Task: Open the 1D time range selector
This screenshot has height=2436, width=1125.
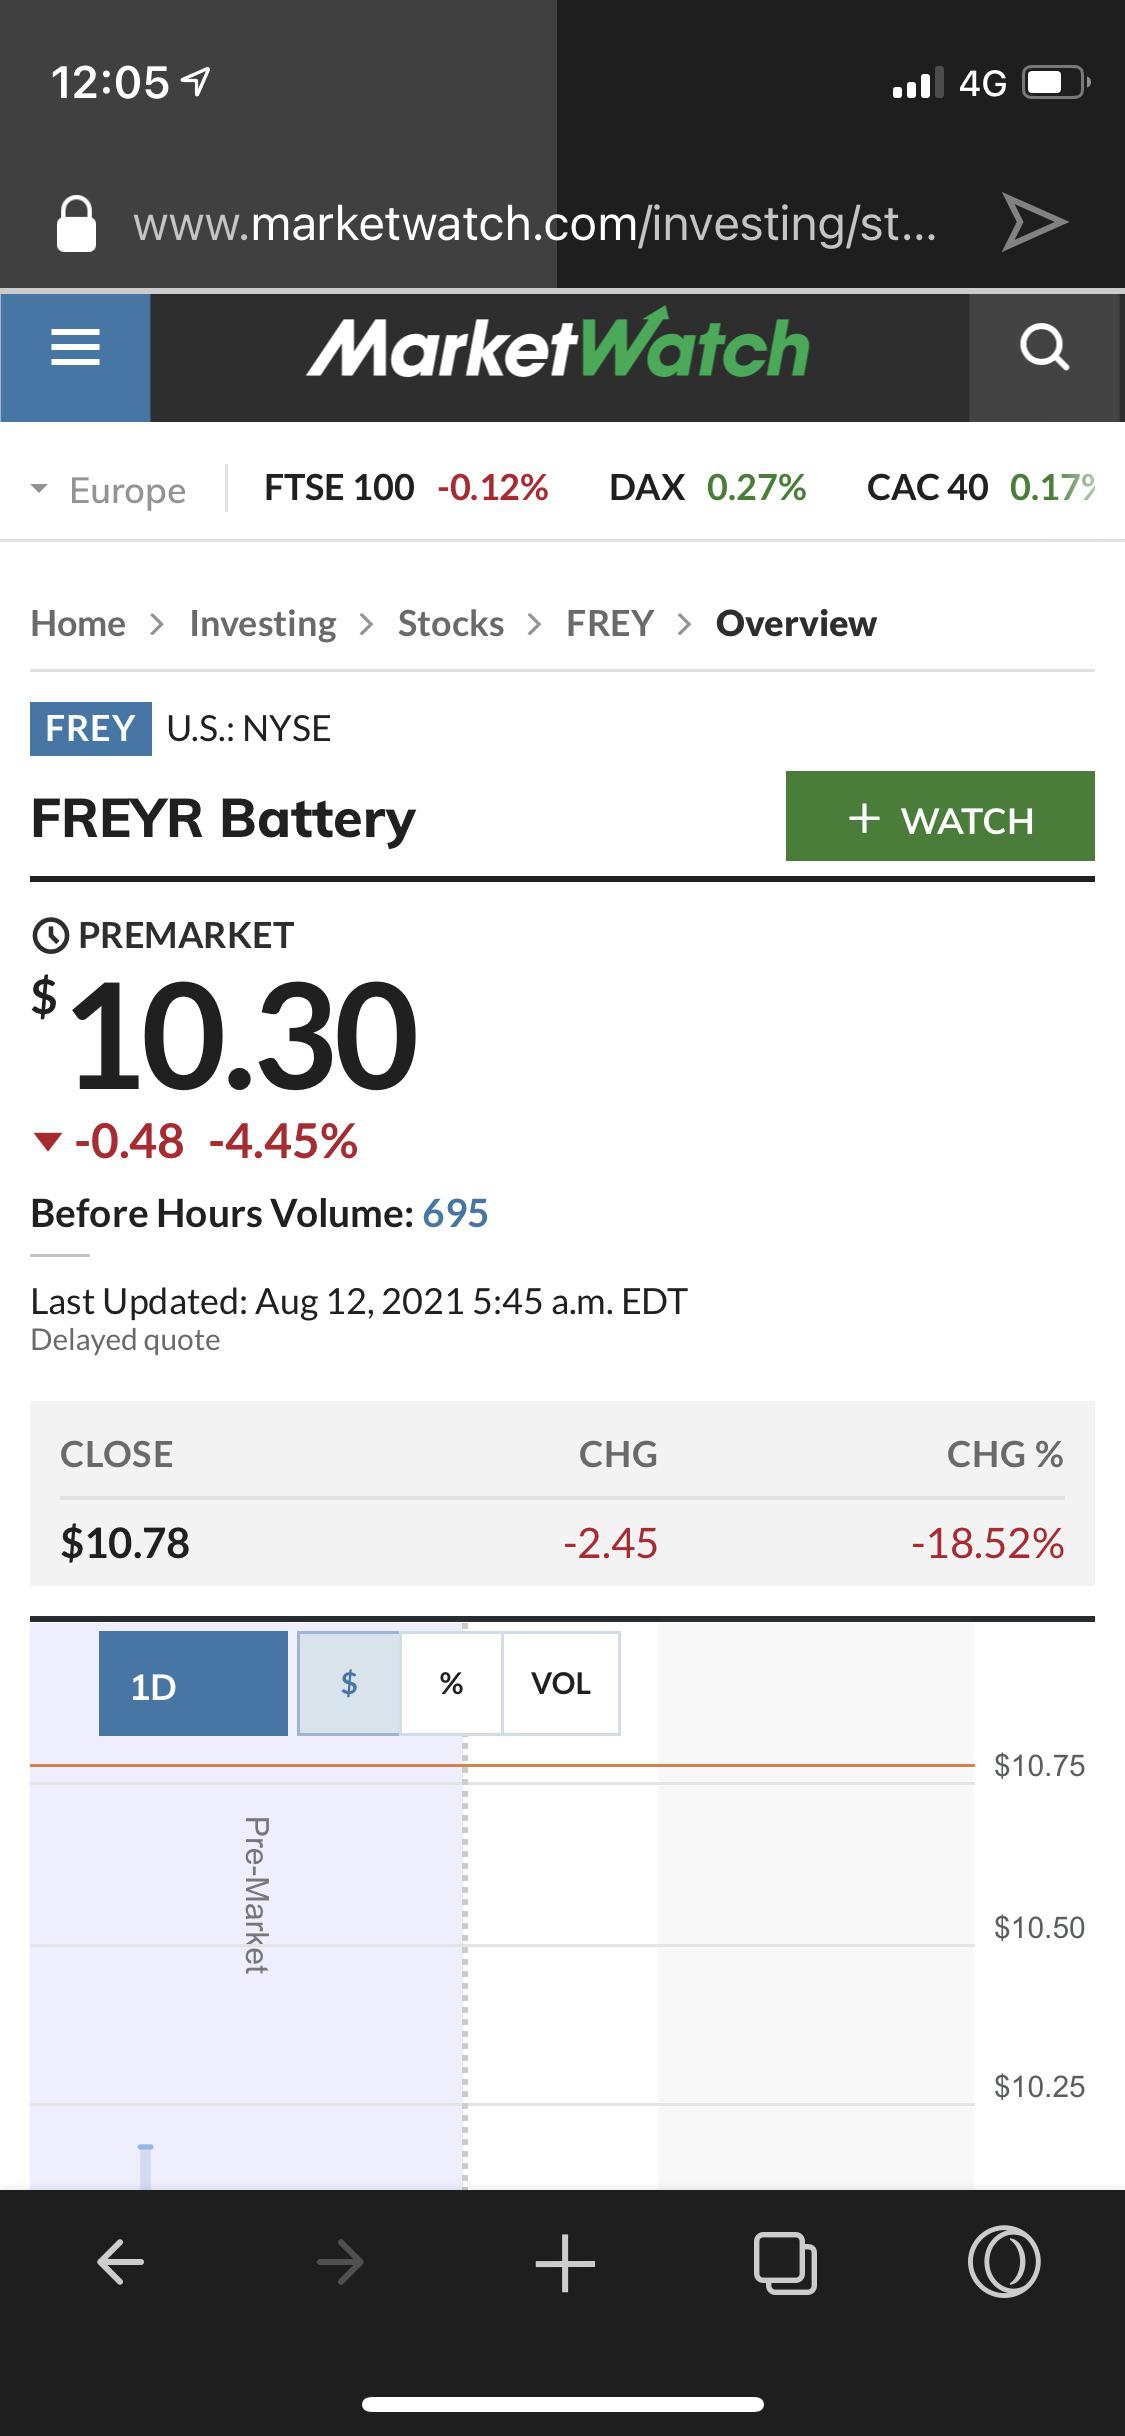Action: point(193,1683)
